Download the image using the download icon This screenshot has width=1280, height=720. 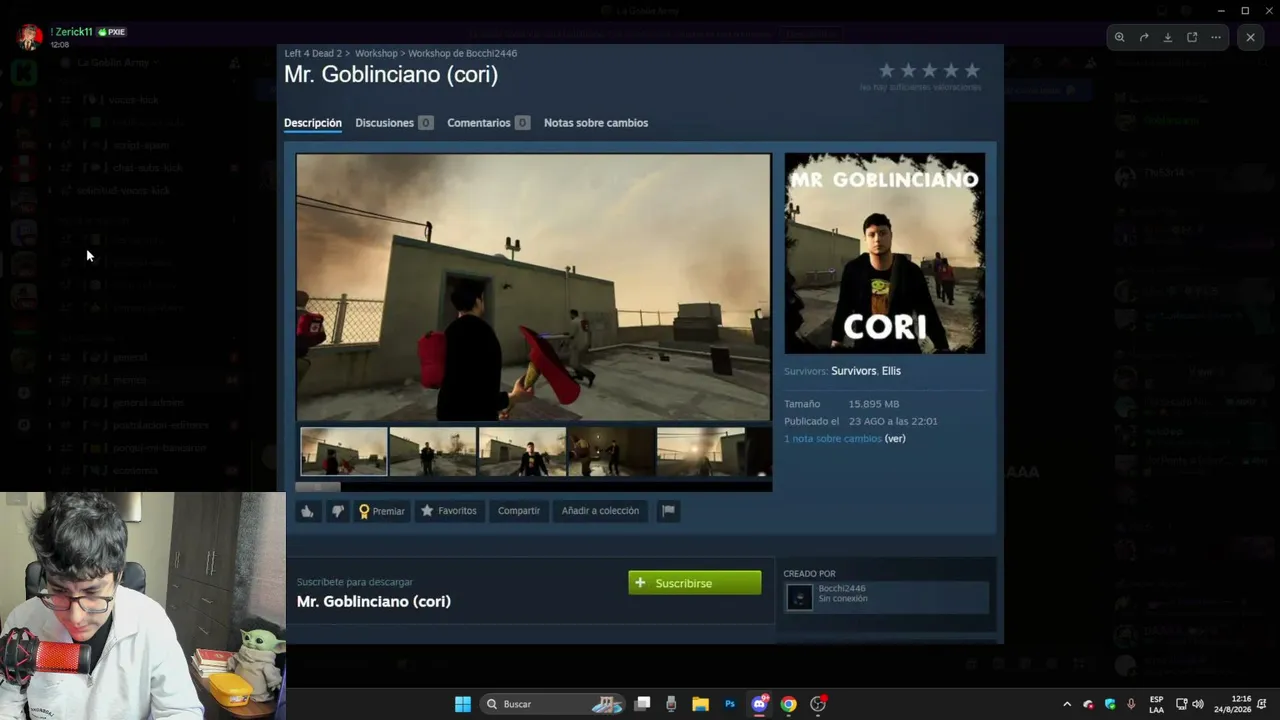coord(1168,37)
